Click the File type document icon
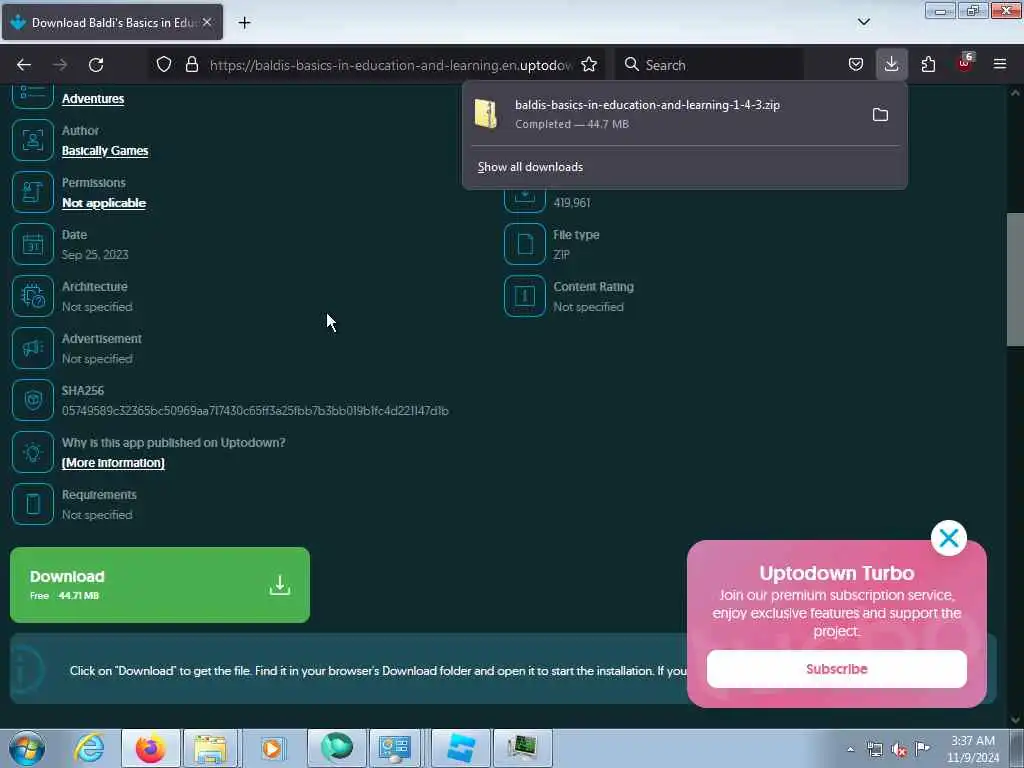Viewport: 1024px width, 768px height. [524, 244]
